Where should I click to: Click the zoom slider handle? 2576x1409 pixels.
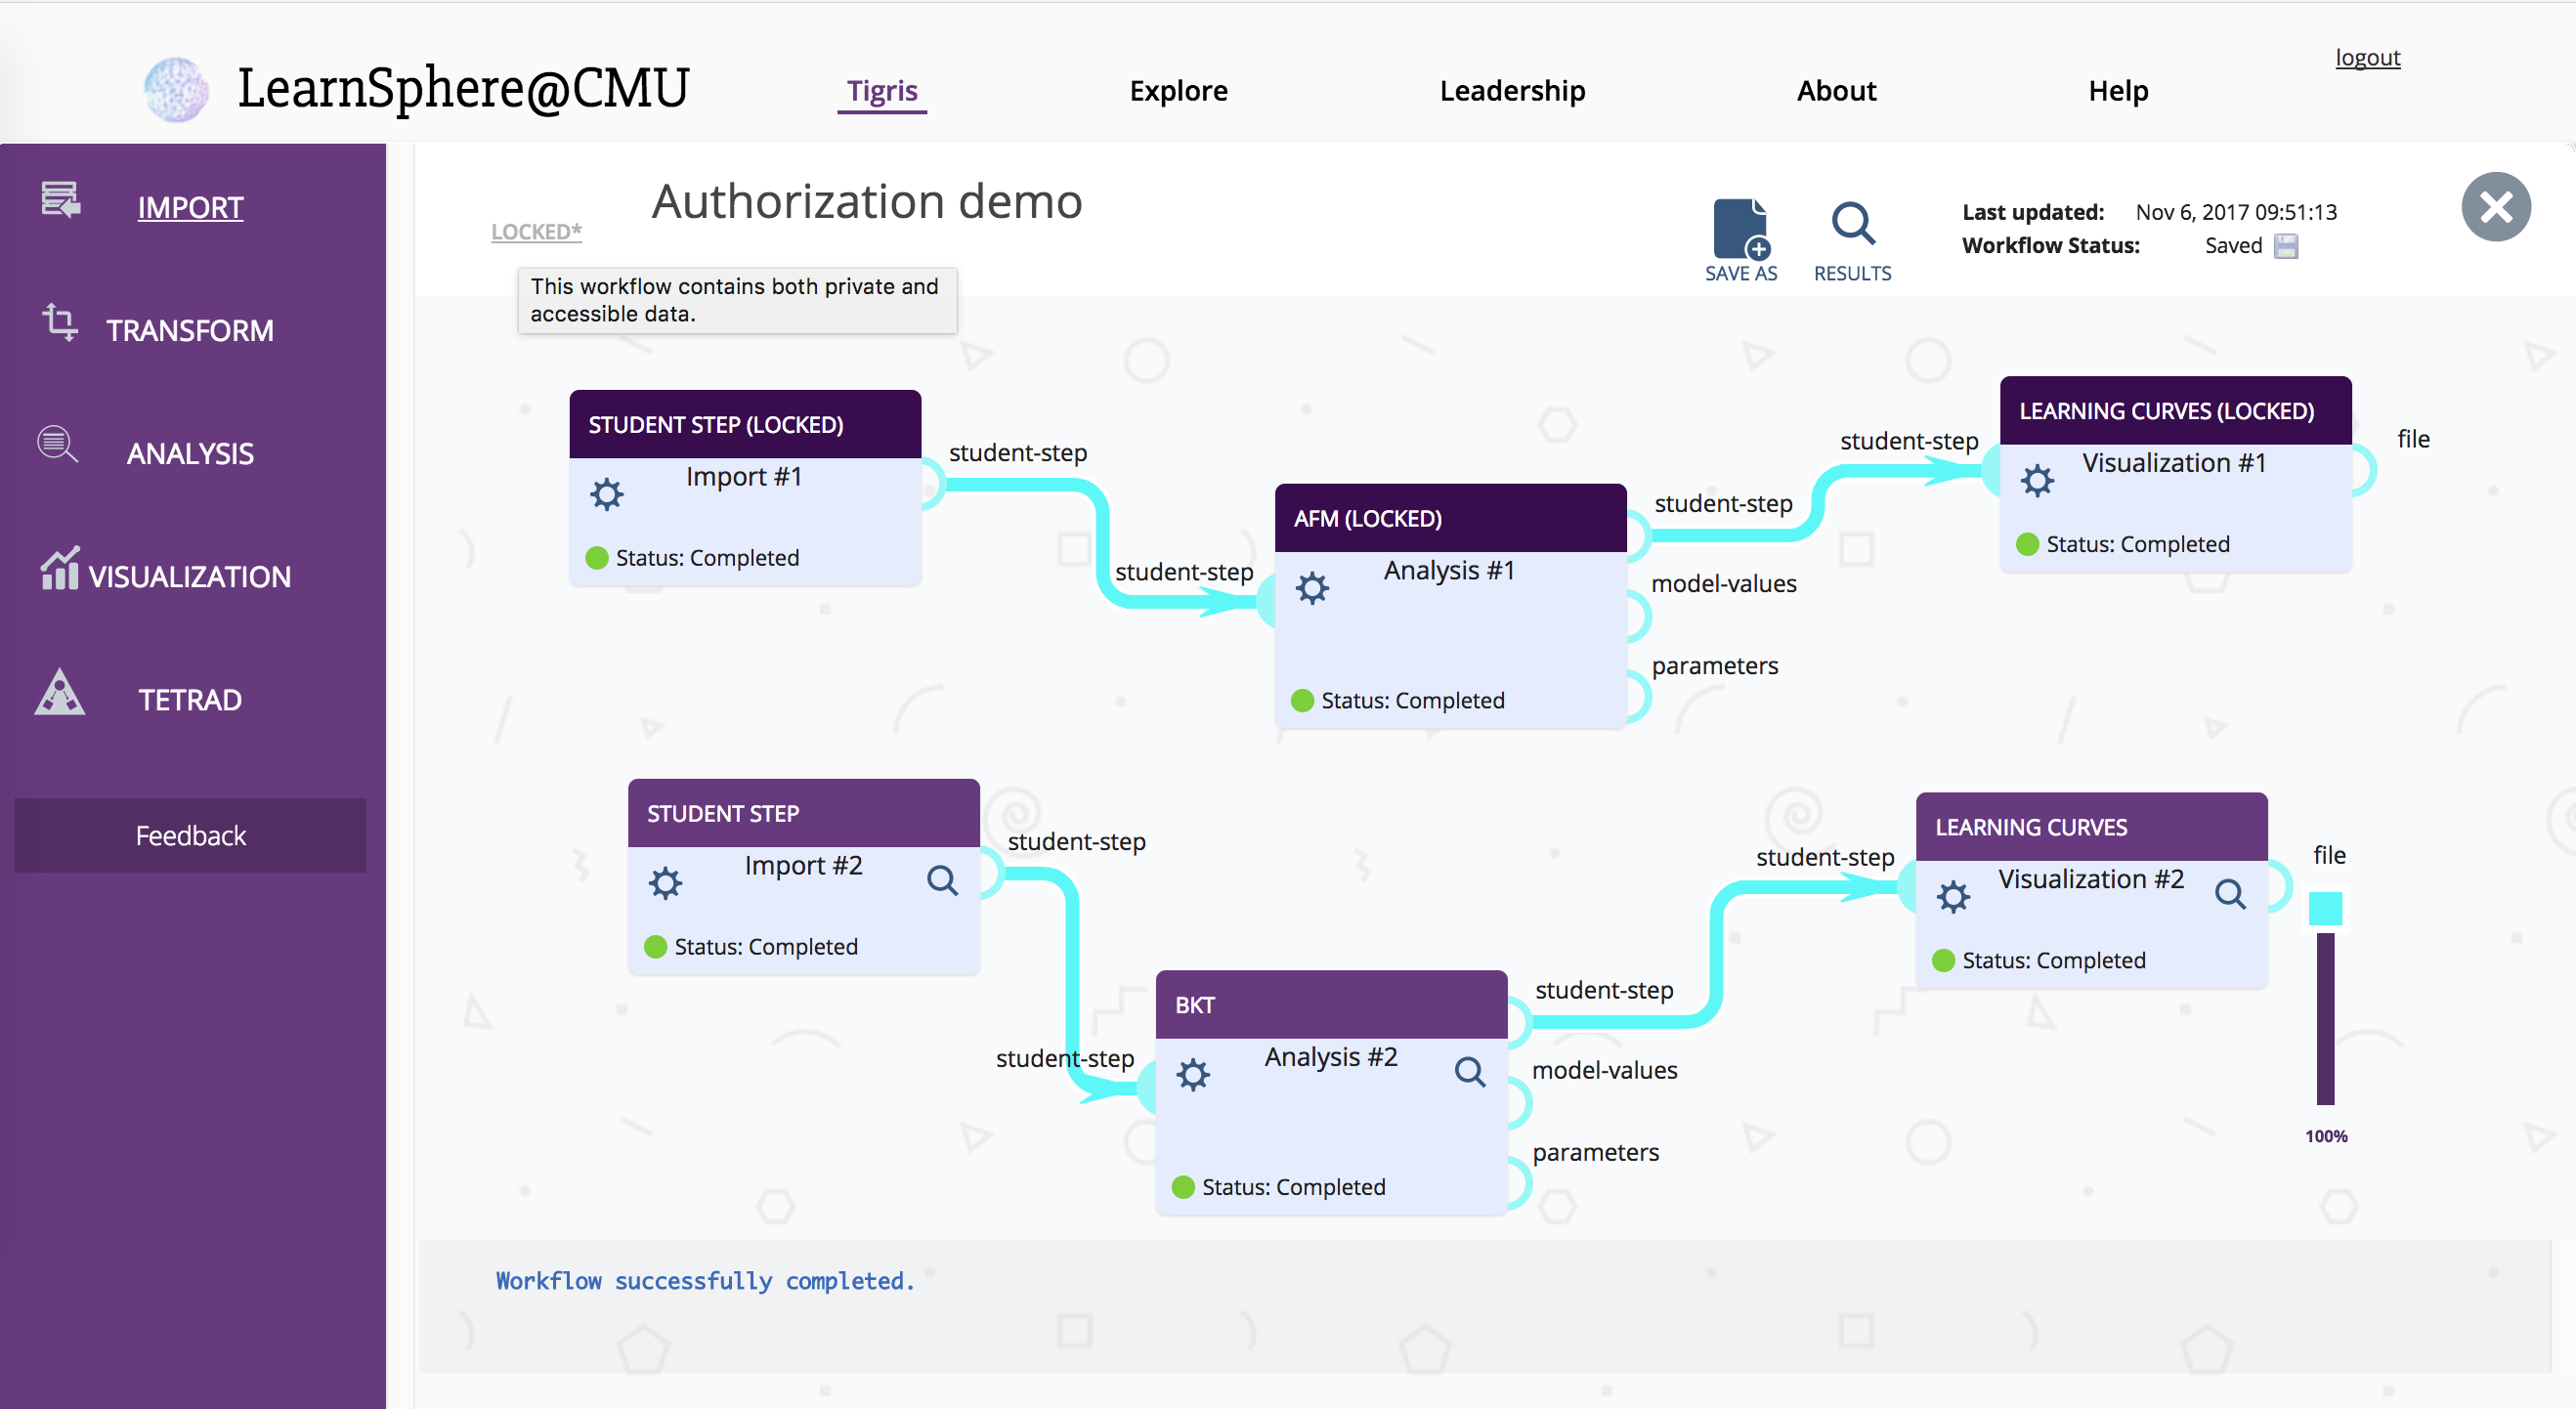tap(2325, 909)
